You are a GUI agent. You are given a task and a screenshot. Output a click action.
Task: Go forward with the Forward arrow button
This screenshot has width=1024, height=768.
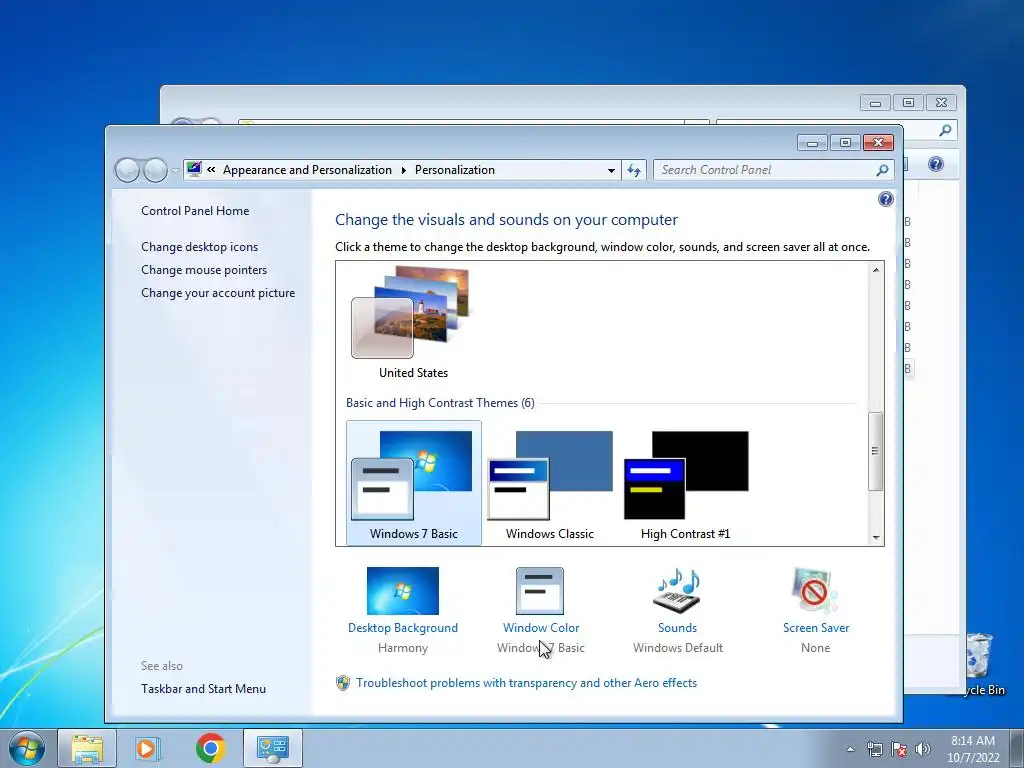point(155,170)
